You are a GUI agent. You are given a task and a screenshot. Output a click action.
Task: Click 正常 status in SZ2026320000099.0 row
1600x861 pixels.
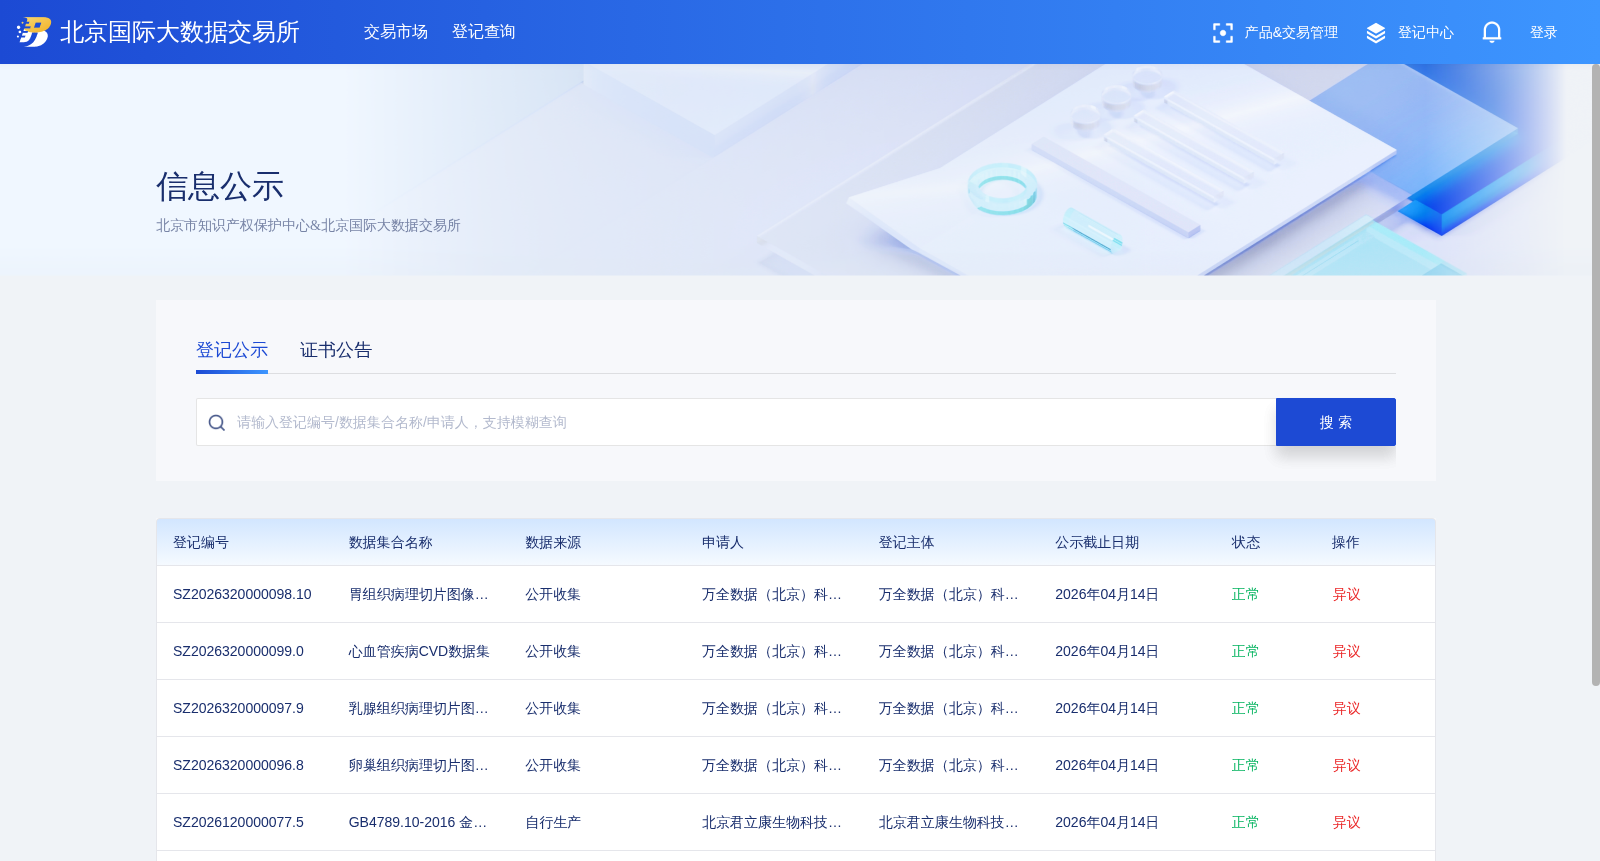[1245, 651]
